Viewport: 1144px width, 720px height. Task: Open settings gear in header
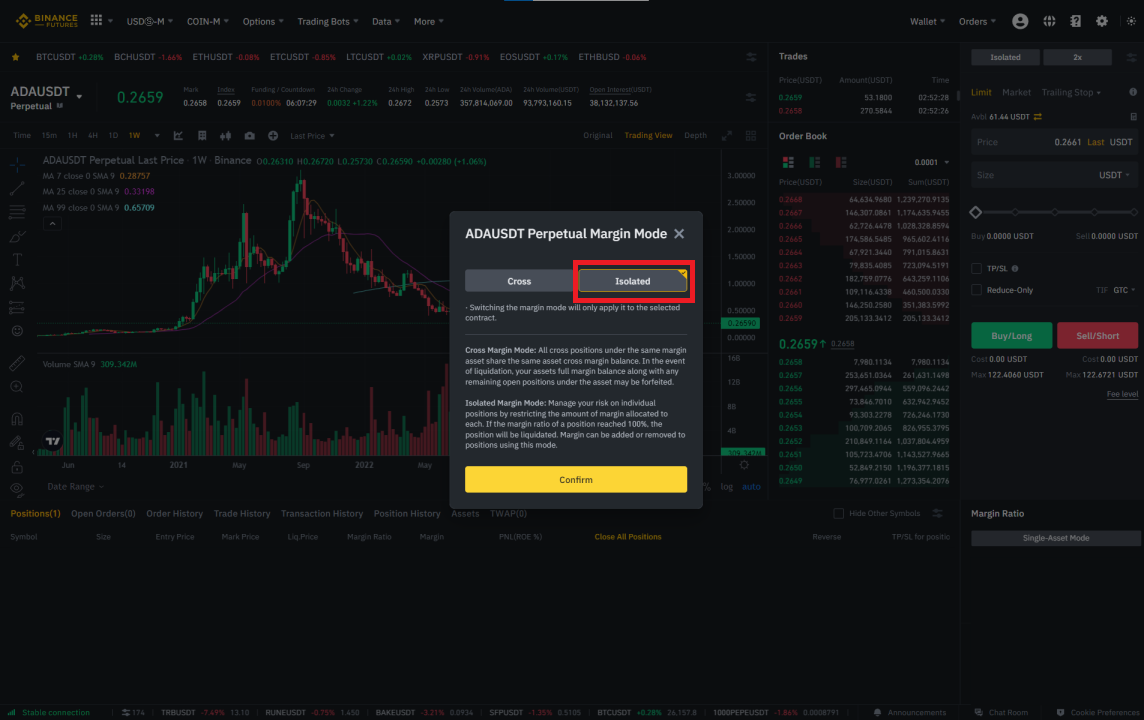1102,21
